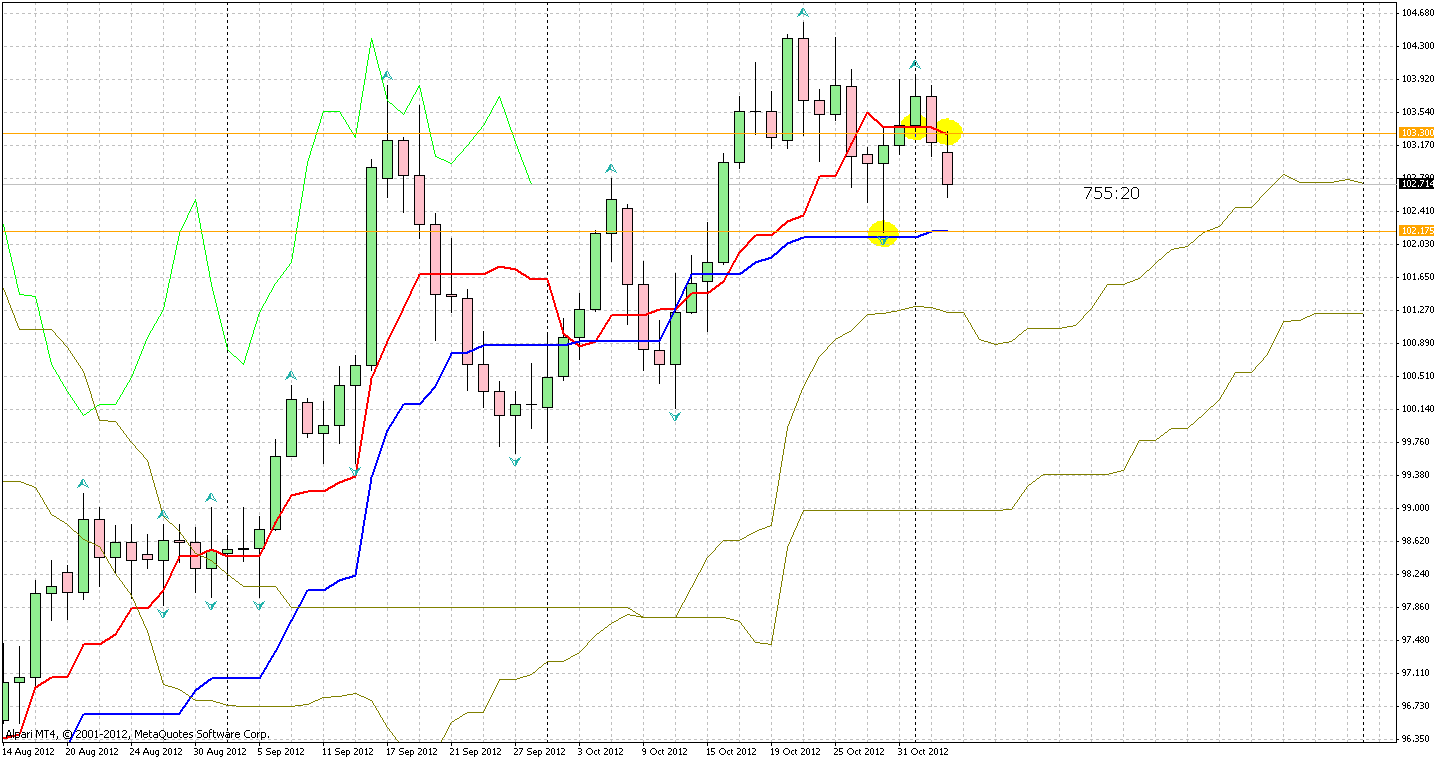Click the Alpari MT4 copyright text
The image size is (1434, 759).
(x=137, y=734)
